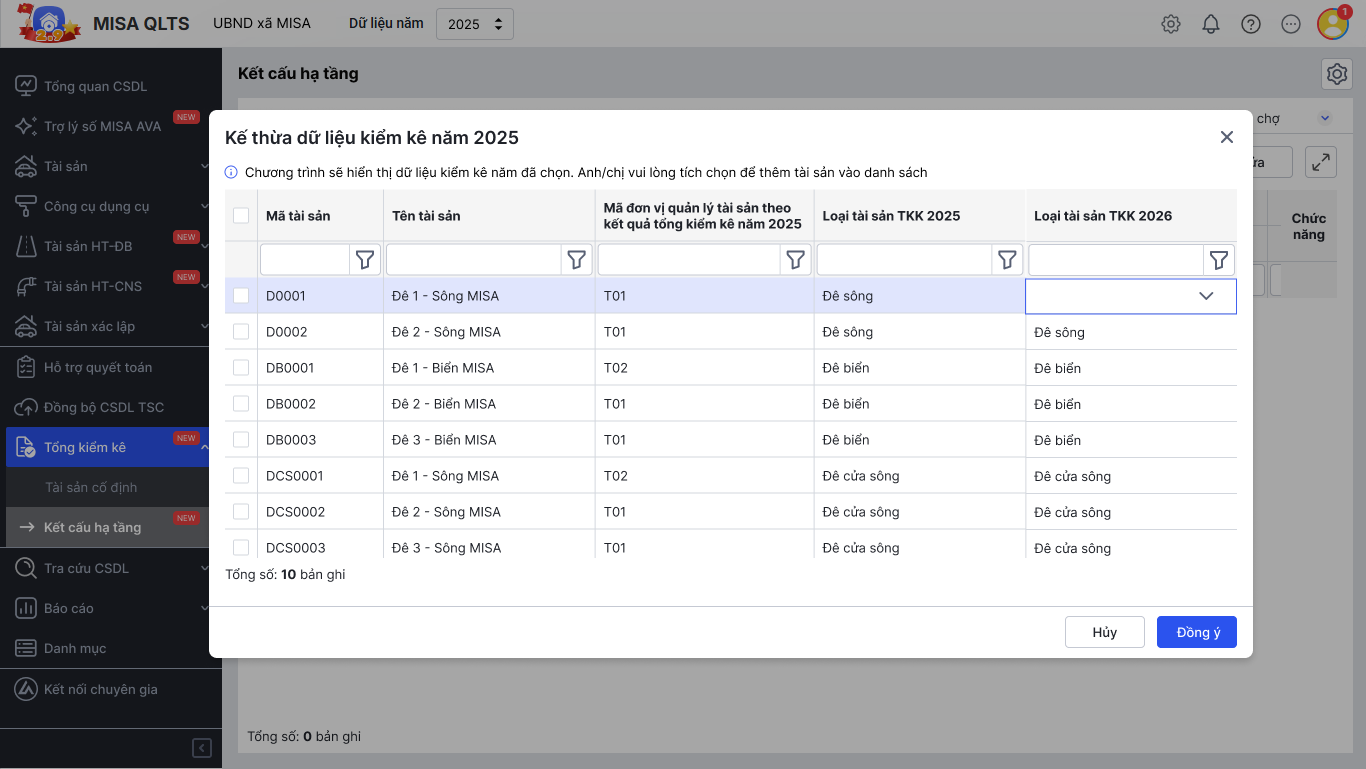Screen dimensions: 1366x769
Task: Check the row for asset D0001
Action: pos(241,296)
